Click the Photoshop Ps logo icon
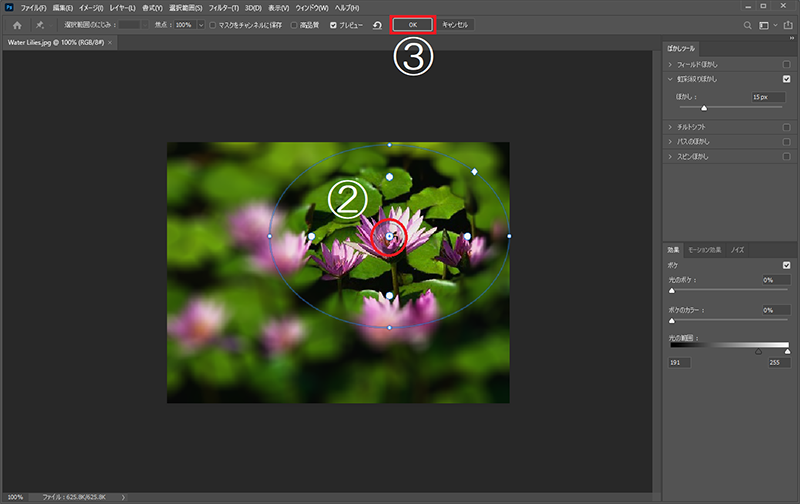This screenshot has width=800, height=504. coord(8,7)
